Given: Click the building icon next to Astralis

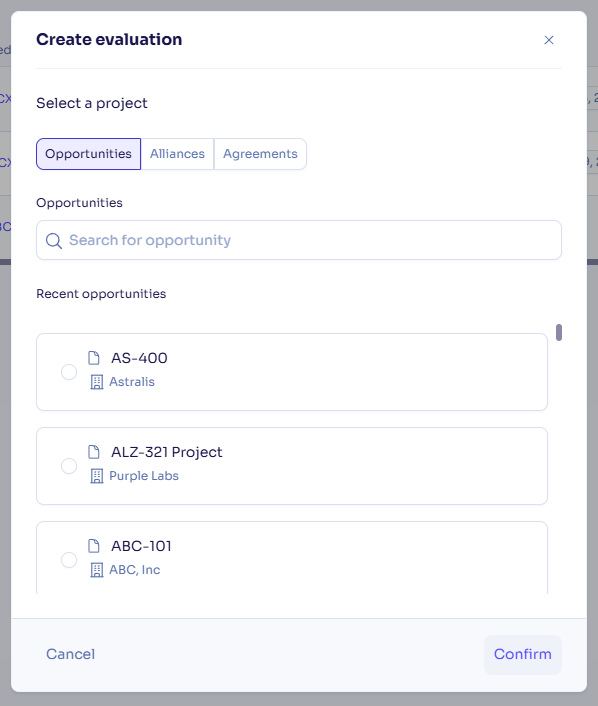Looking at the screenshot, I should (97, 382).
